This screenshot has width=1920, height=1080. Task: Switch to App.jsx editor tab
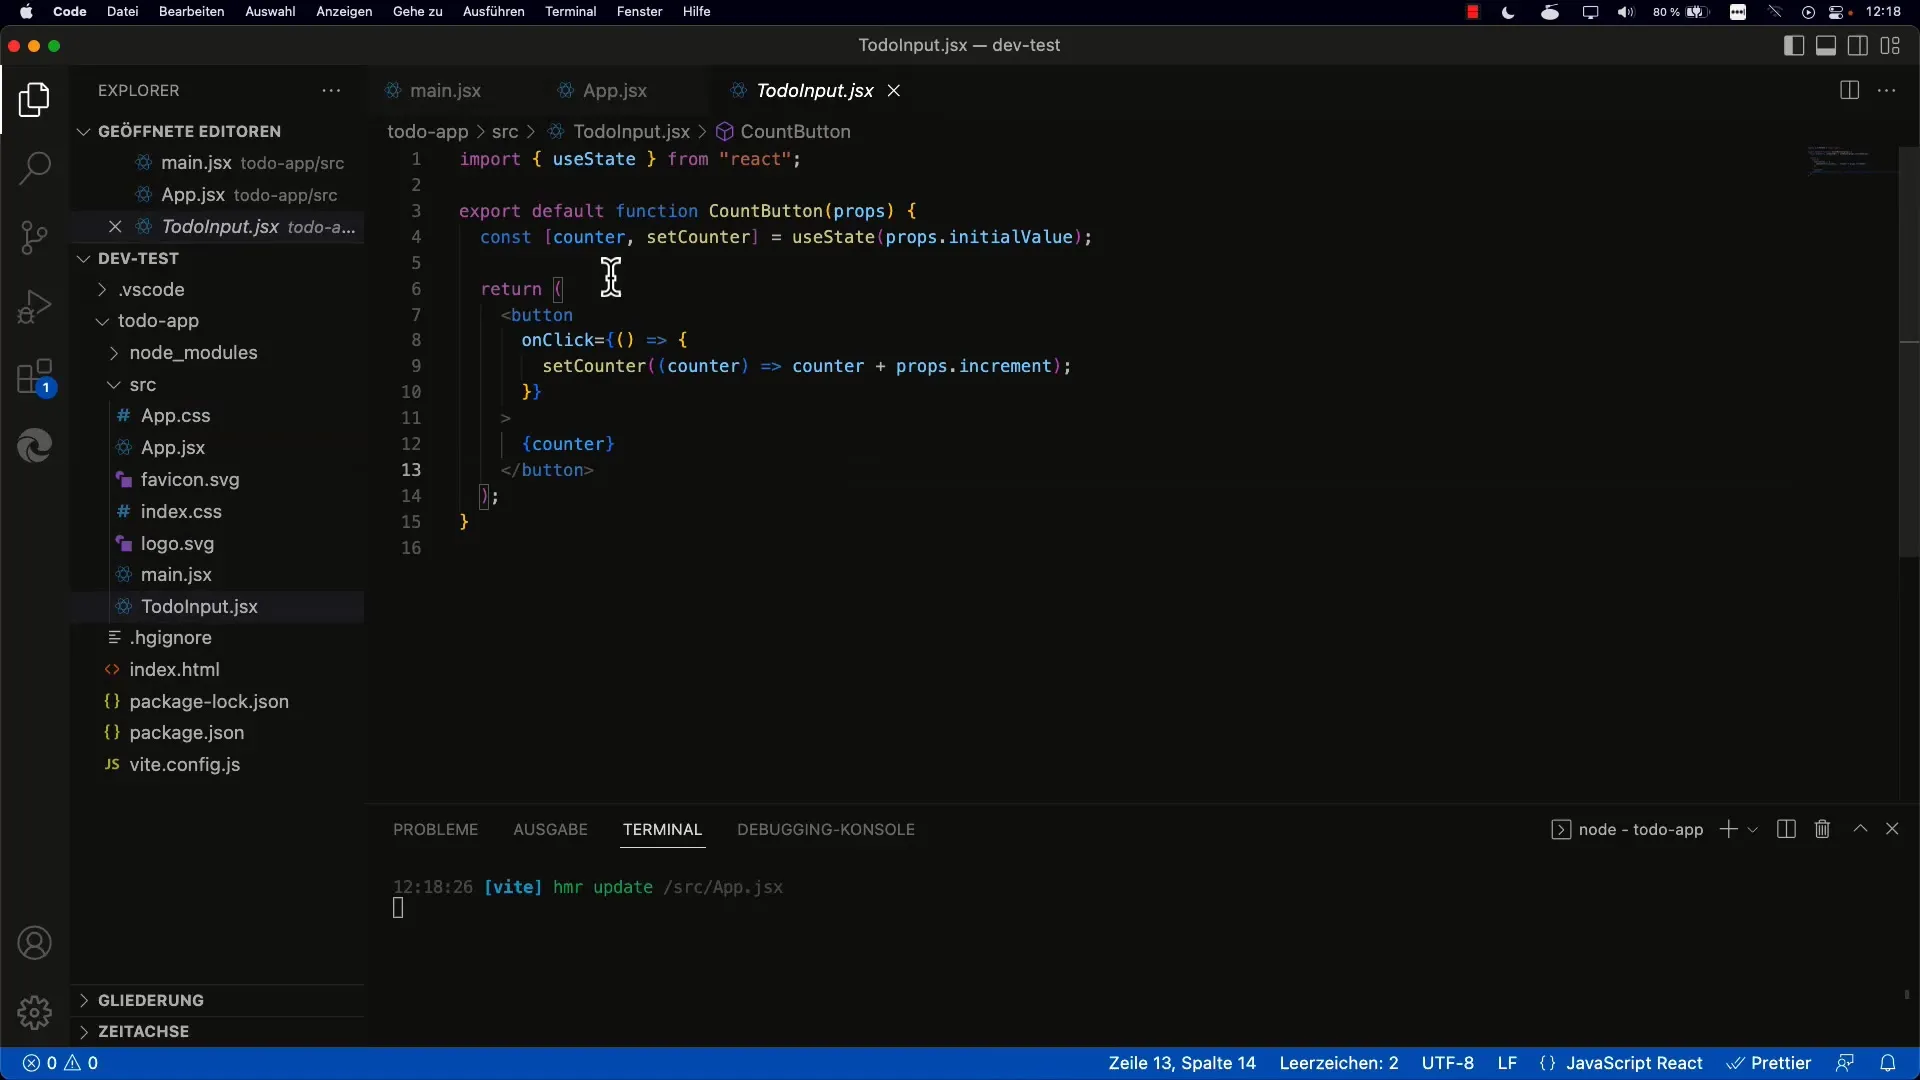point(614,91)
